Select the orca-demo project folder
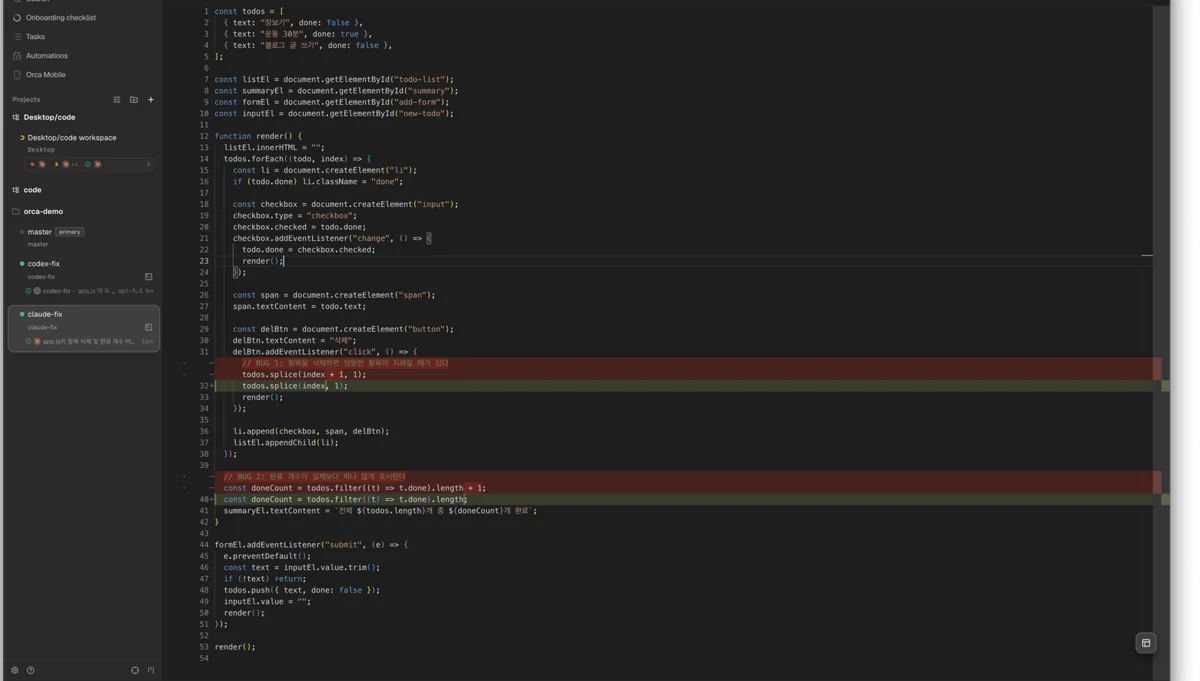Screen dimensions: 1200x681 pos(43,212)
